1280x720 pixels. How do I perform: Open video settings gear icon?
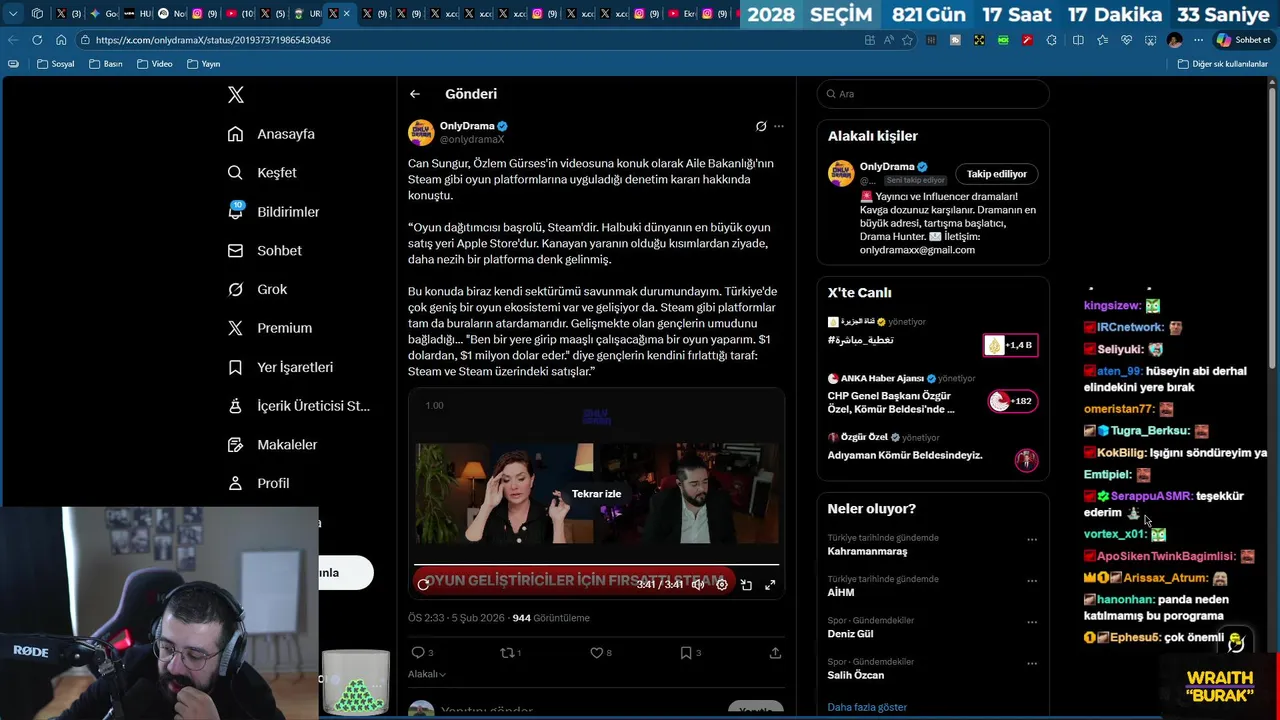point(722,584)
